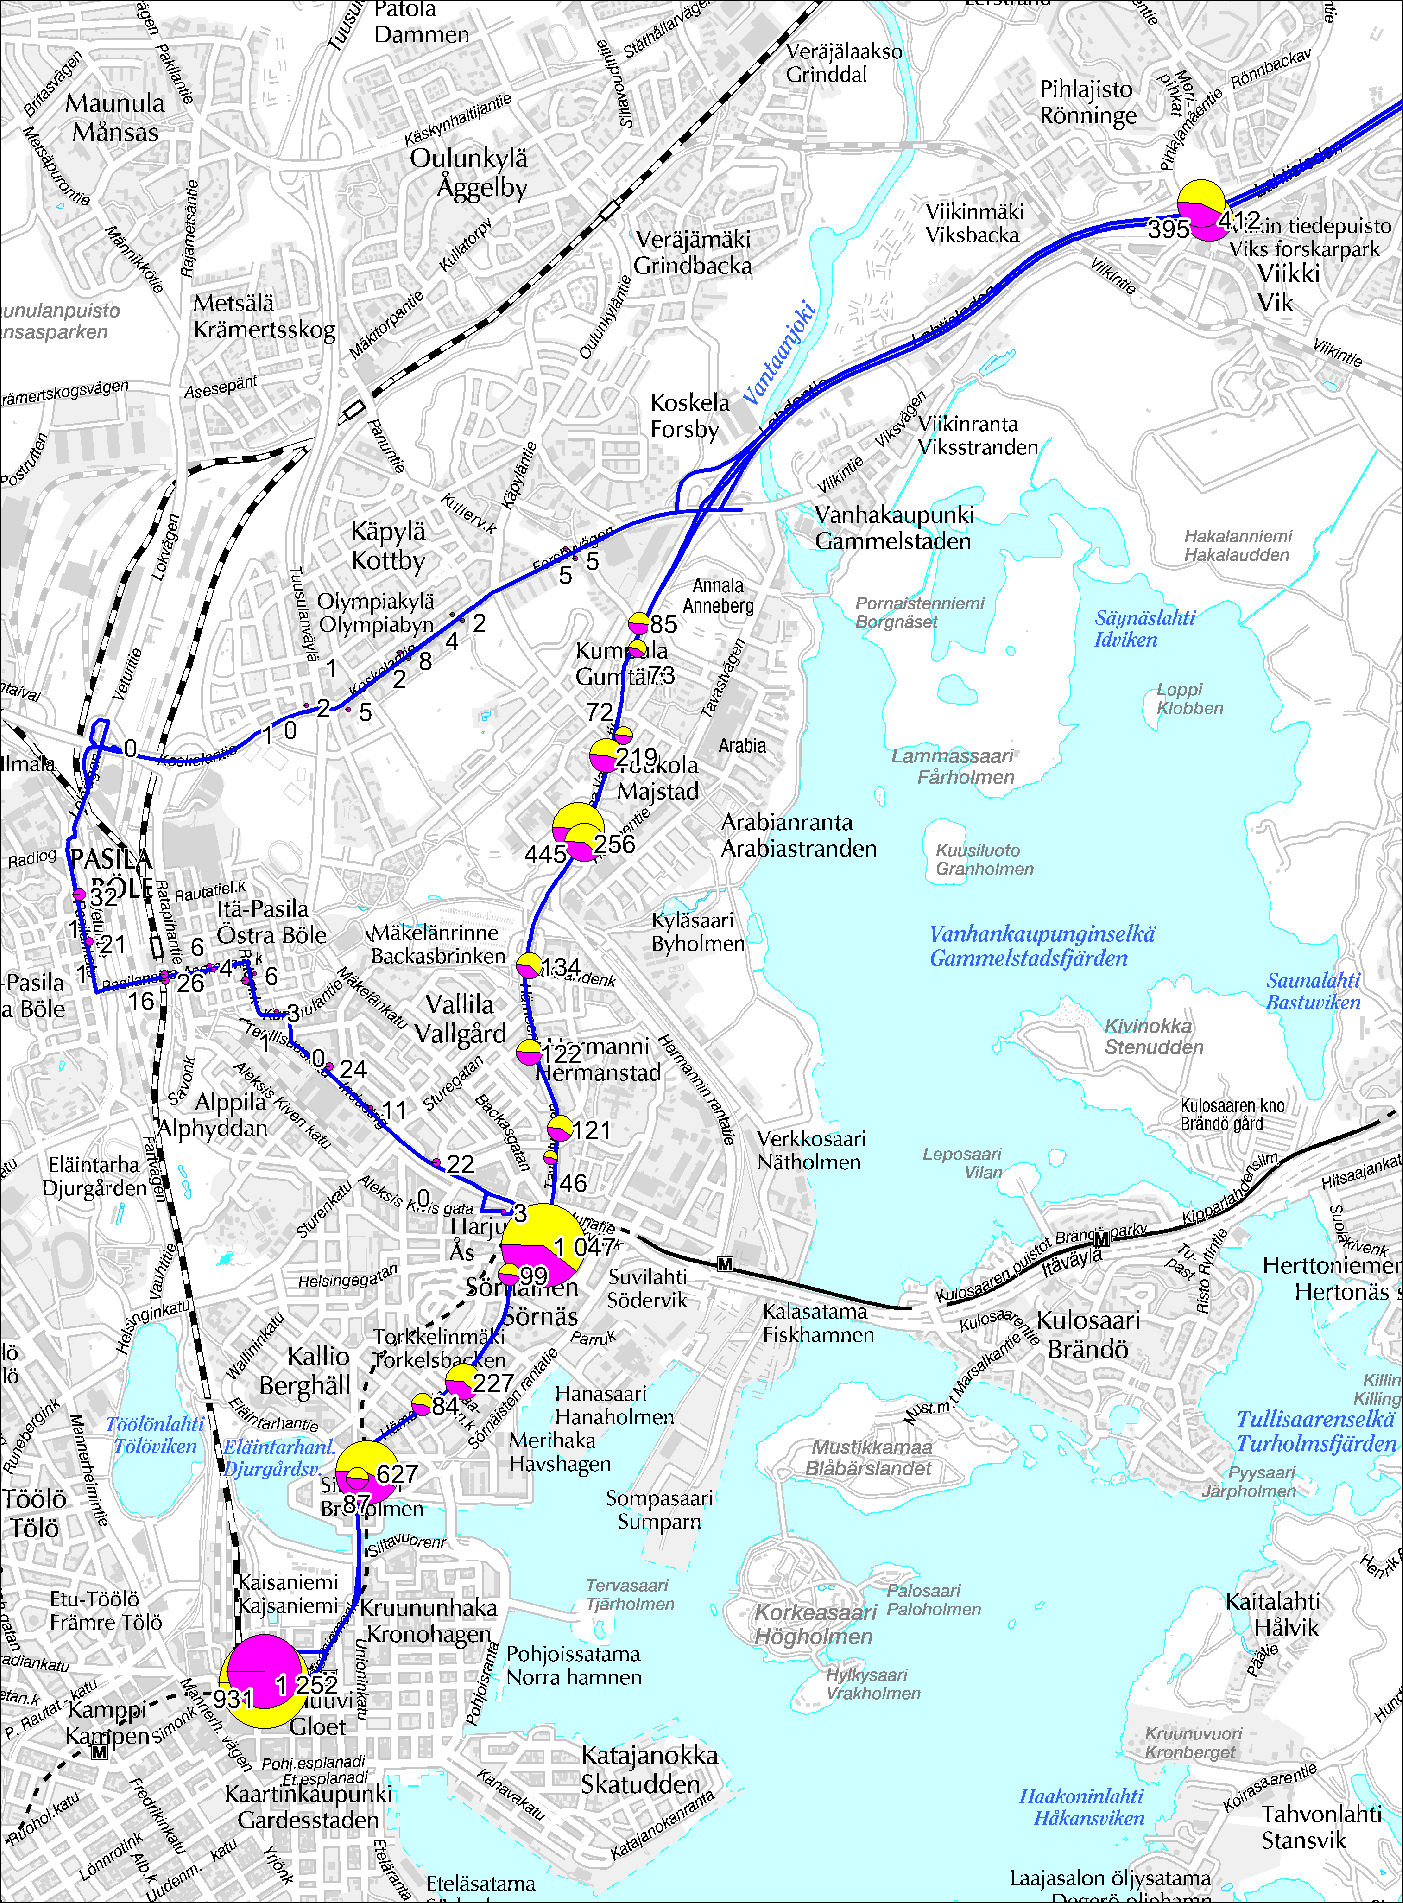This screenshot has height=1903, width=1403.
Task: Click the blue Töölönlahti Tölöviken water label
Action: 155,1434
